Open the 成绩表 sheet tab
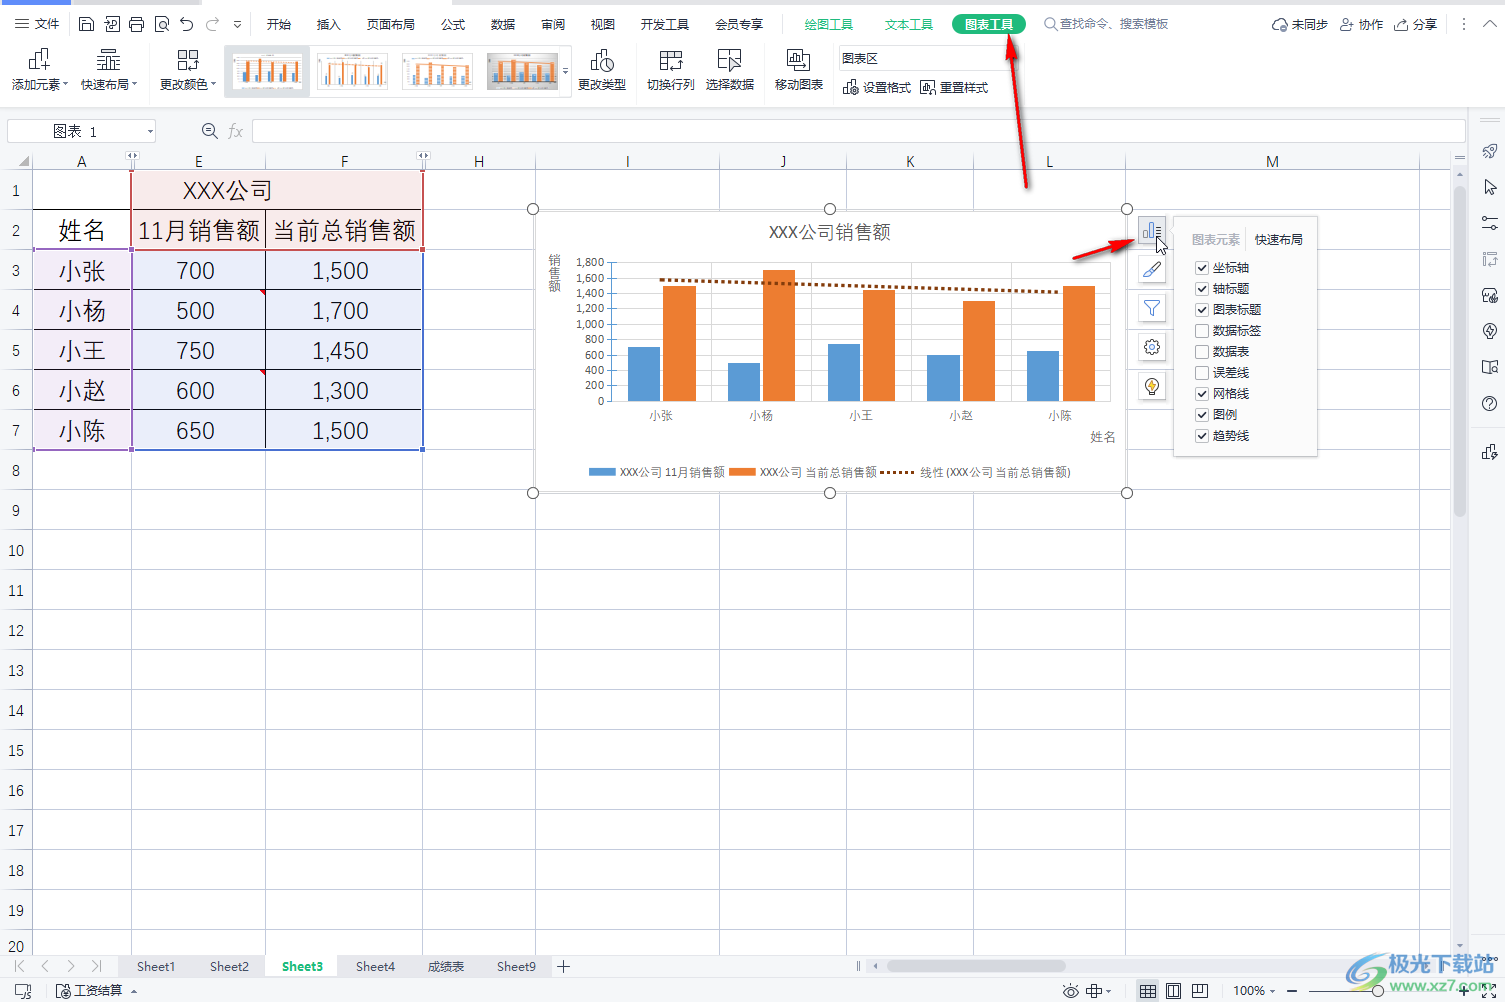Image resolution: width=1505 pixels, height=1002 pixels. coord(446,966)
